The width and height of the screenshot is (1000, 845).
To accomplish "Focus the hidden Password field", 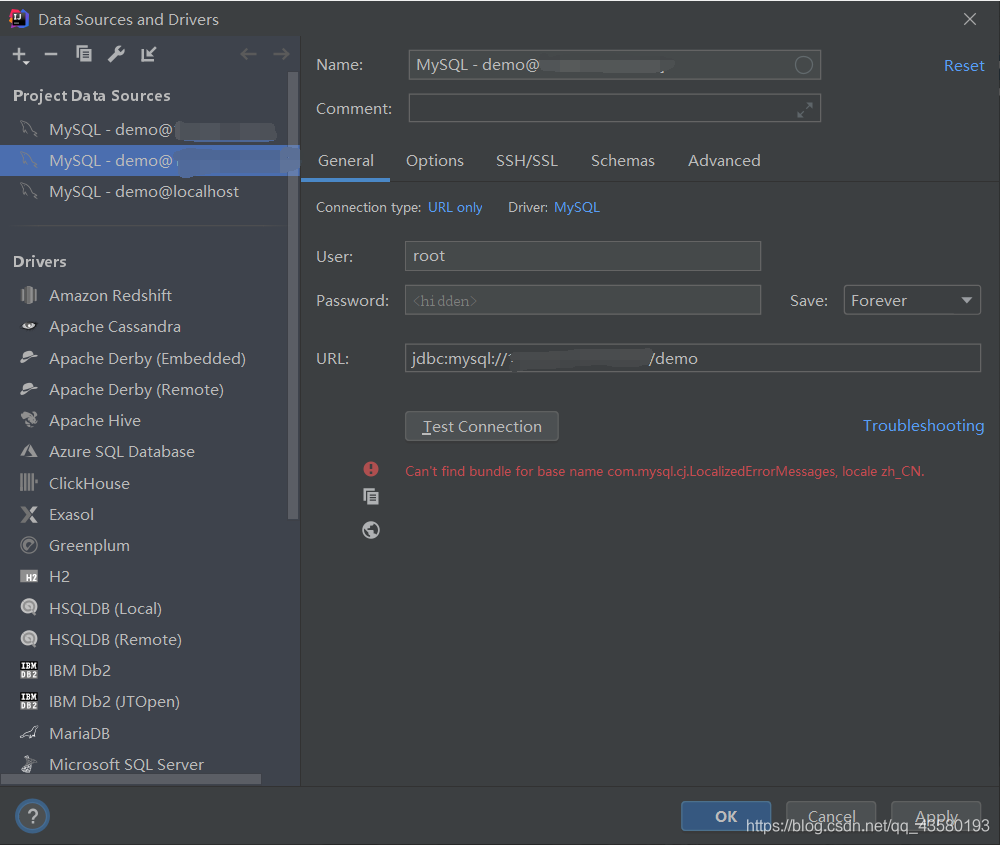I will tap(583, 300).
